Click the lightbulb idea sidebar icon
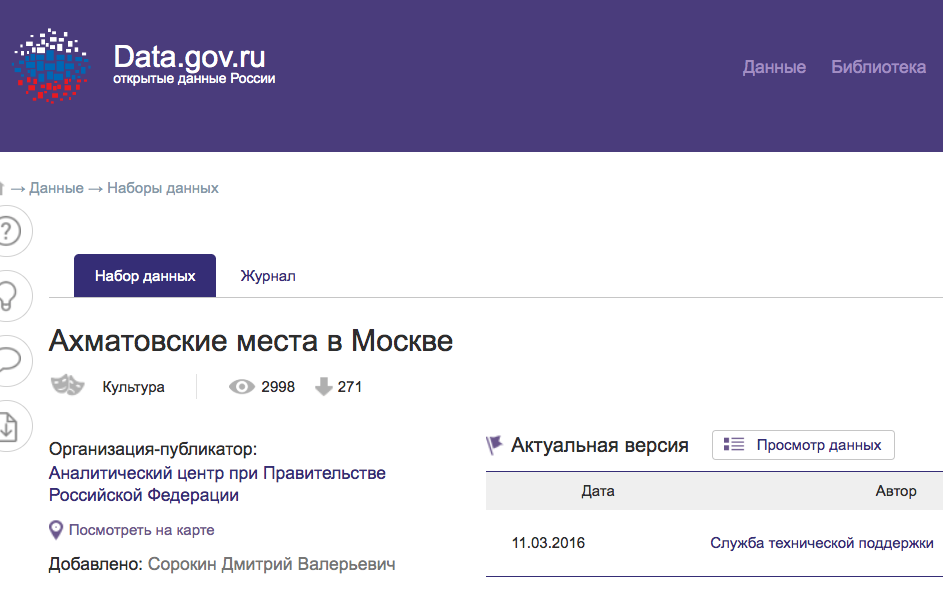This screenshot has height=592, width=943. tap(9, 296)
